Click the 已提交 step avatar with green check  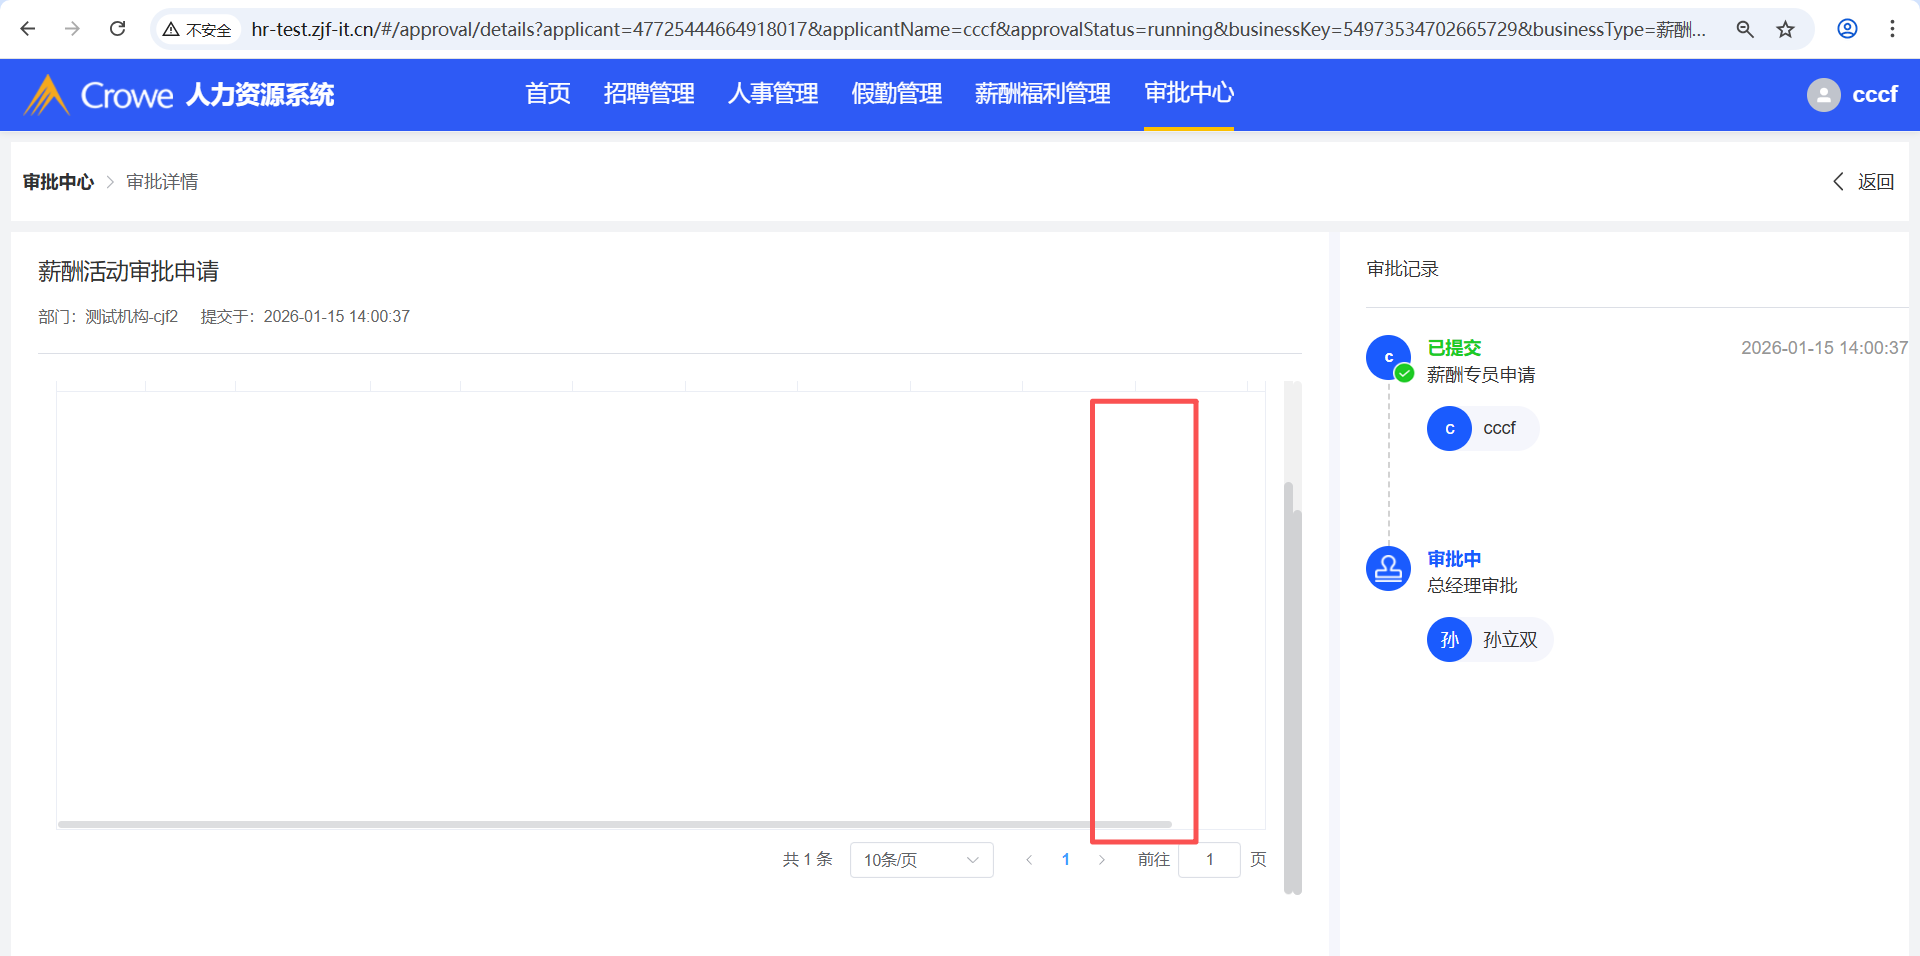pos(1389,358)
